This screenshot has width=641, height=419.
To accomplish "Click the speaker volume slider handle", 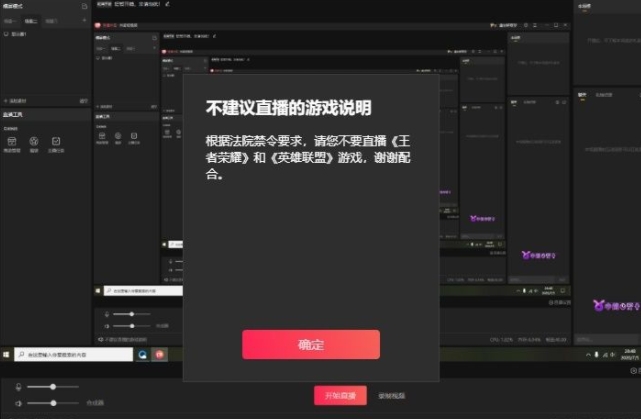I will coord(53,402).
